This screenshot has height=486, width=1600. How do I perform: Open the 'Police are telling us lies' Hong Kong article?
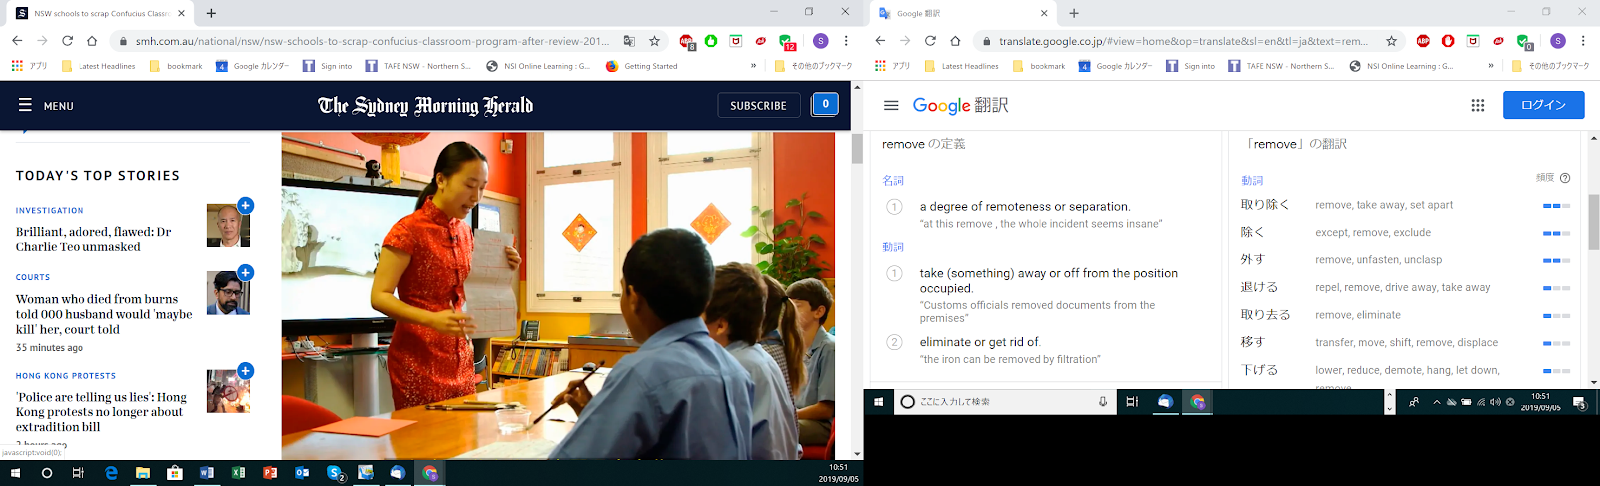101,412
